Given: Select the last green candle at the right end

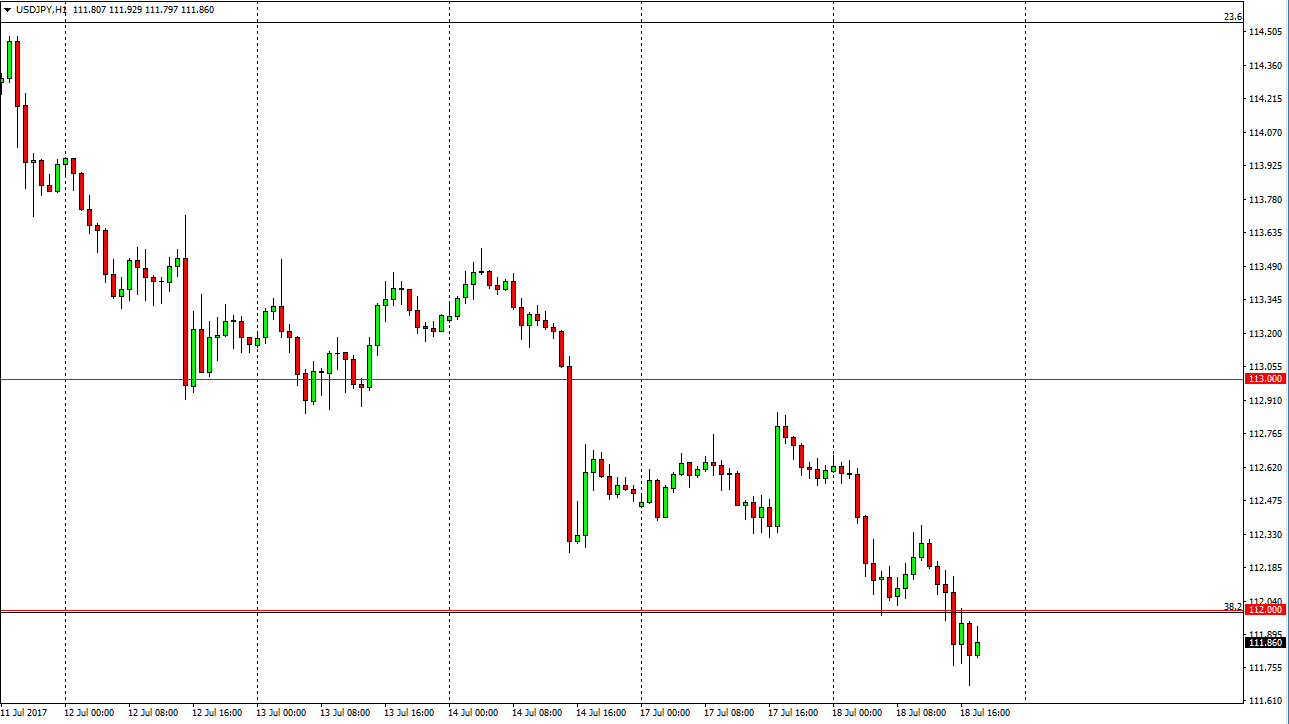Looking at the screenshot, I should click(x=977, y=649).
